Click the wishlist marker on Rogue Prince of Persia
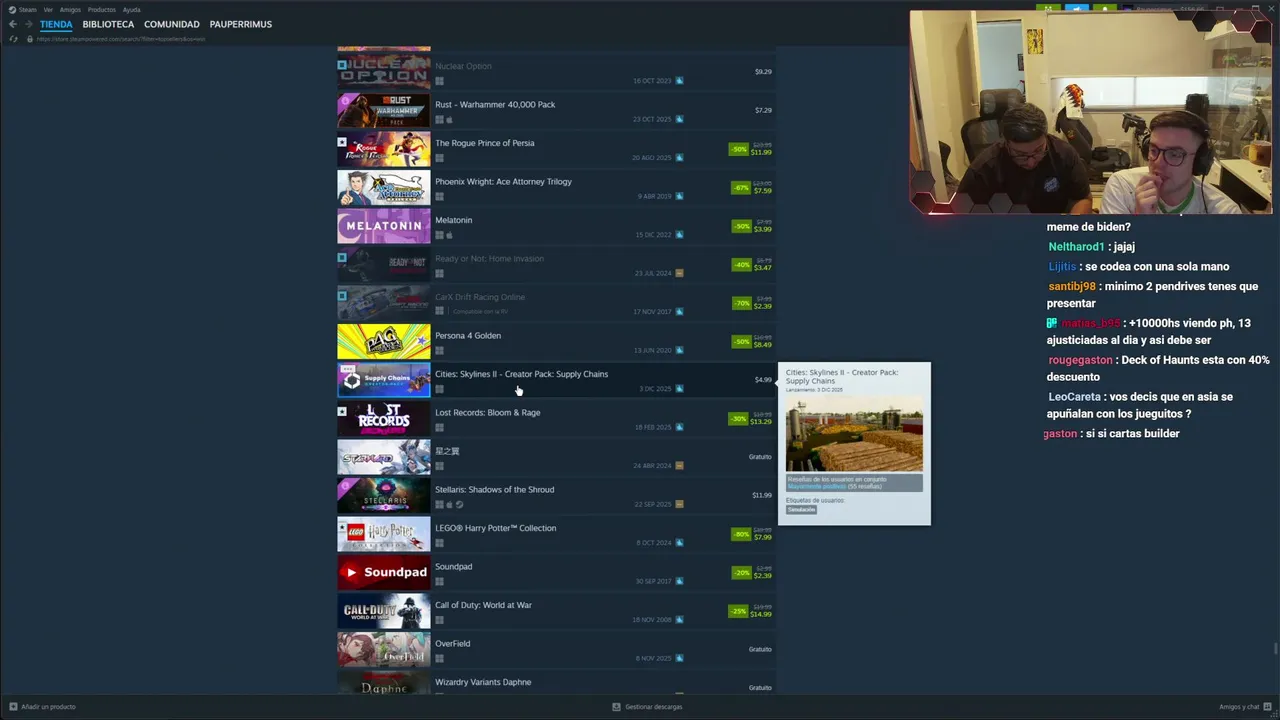 (x=342, y=143)
